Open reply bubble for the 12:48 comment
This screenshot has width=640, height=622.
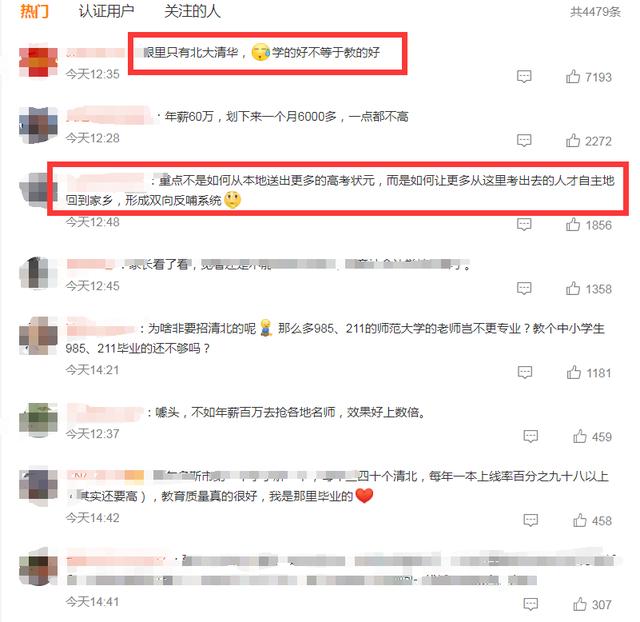click(524, 225)
